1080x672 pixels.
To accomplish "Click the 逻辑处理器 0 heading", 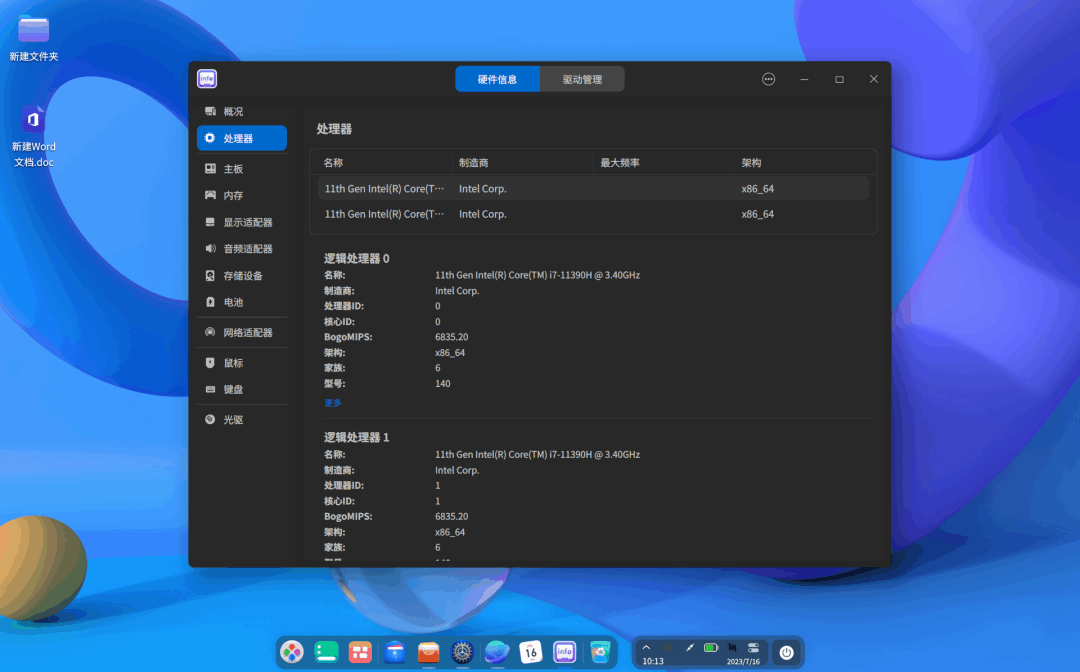I will coord(357,258).
